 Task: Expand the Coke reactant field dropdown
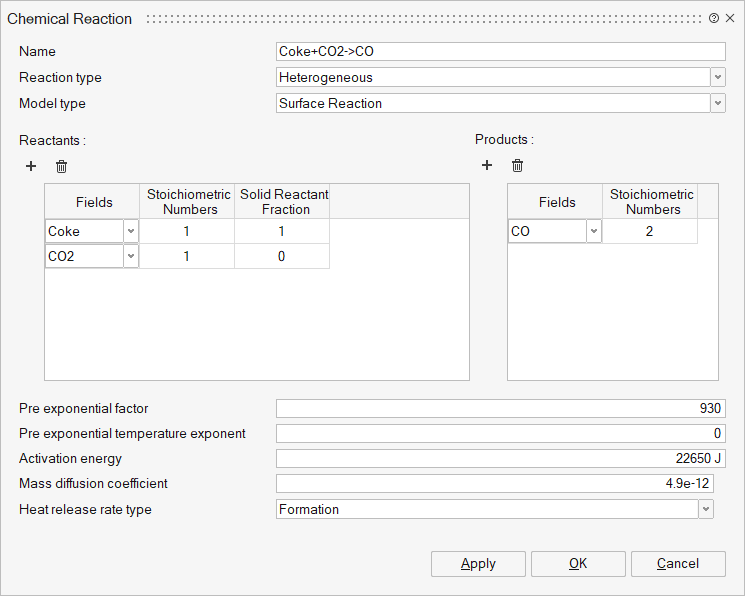(131, 231)
